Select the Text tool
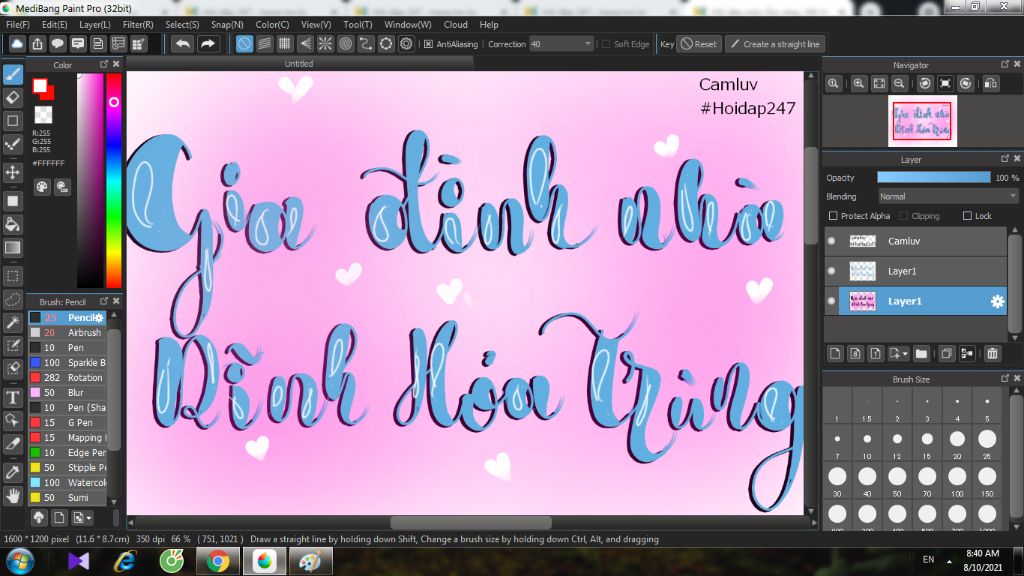Image resolution: width=1024 pixels, height=576 pixels. [12, 397]
